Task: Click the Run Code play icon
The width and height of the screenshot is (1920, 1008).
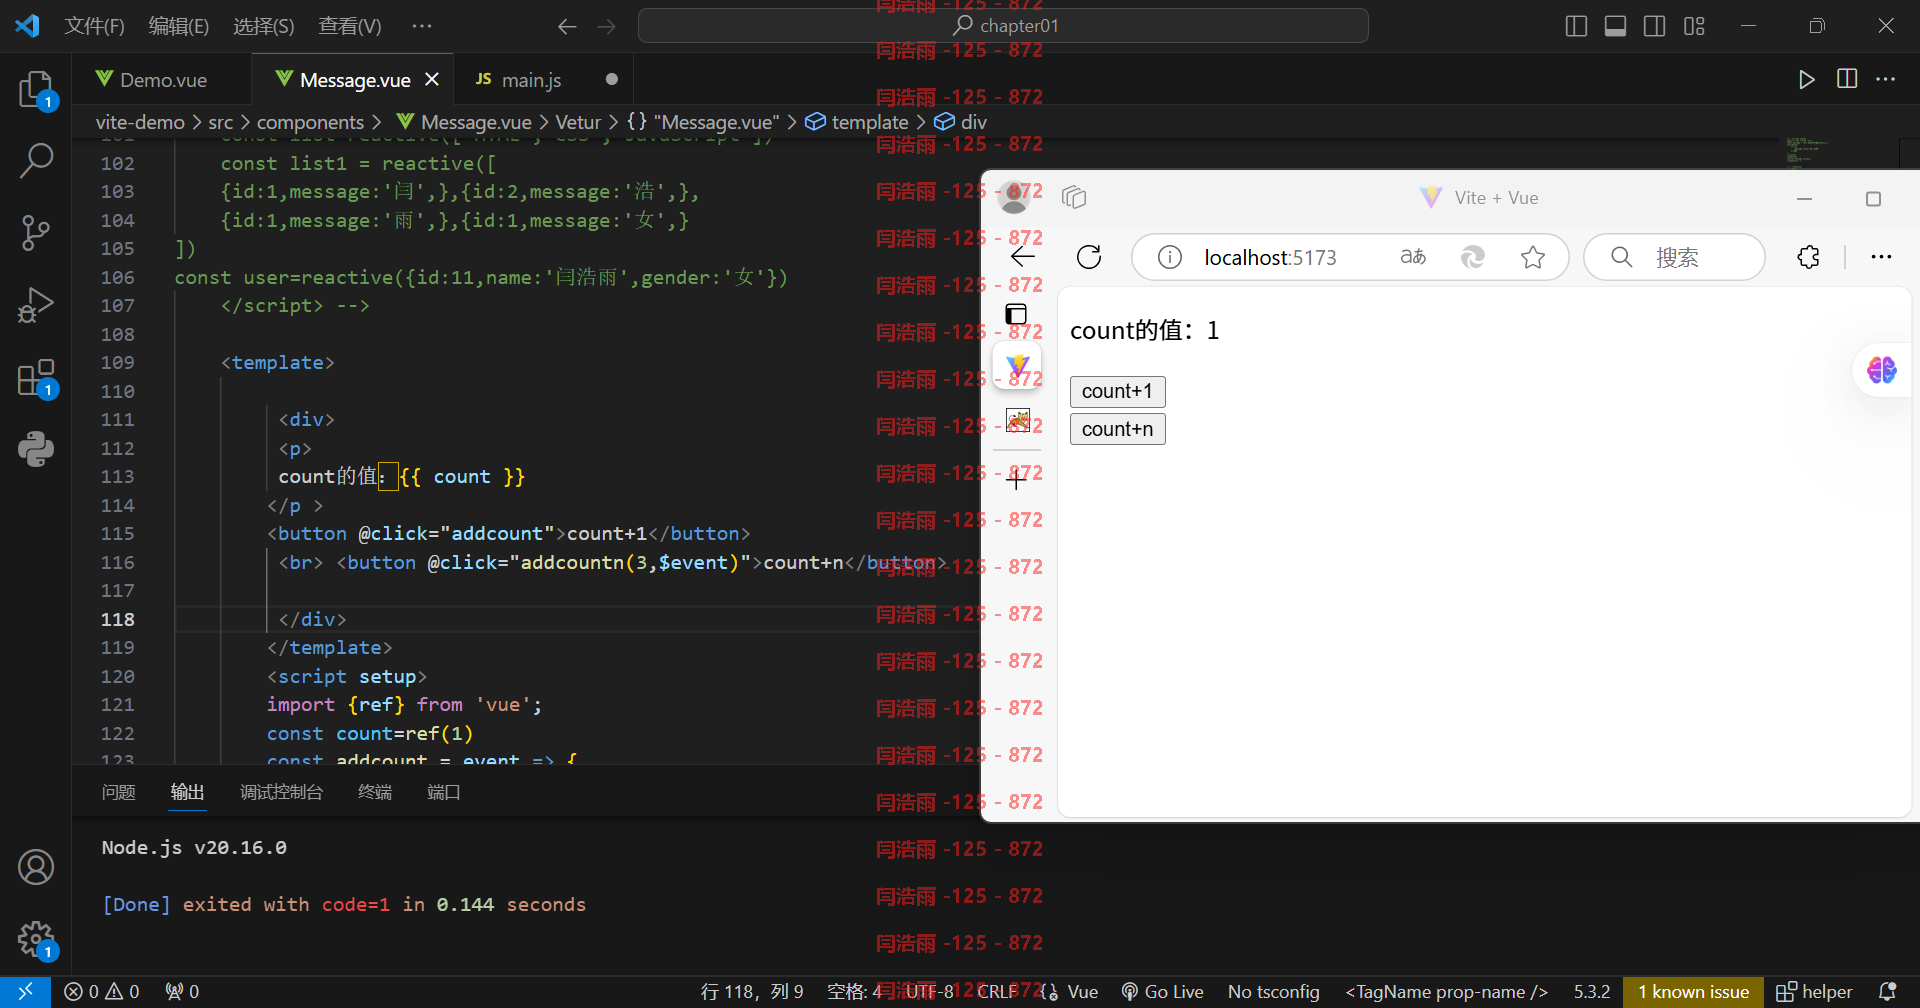Action: click(1806, 80)
